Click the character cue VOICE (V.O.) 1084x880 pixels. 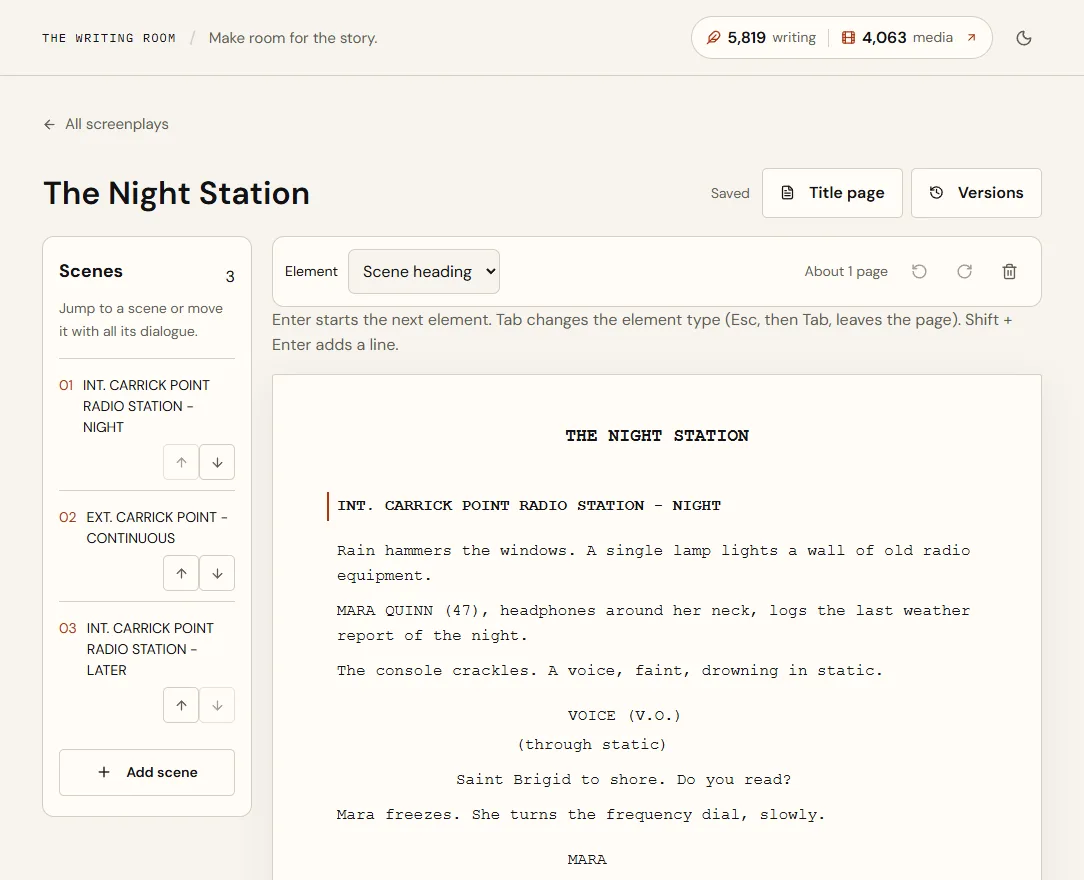click(x=624, y=715)
